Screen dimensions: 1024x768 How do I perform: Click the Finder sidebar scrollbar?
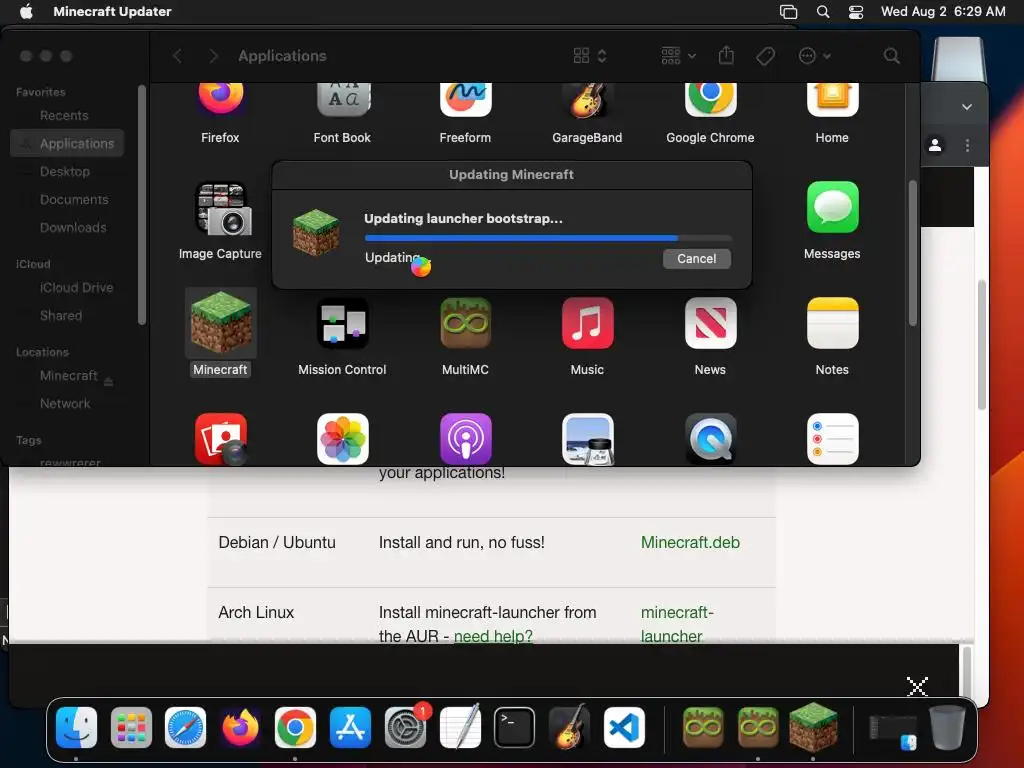pyautogui.click(x=142, y=204)
